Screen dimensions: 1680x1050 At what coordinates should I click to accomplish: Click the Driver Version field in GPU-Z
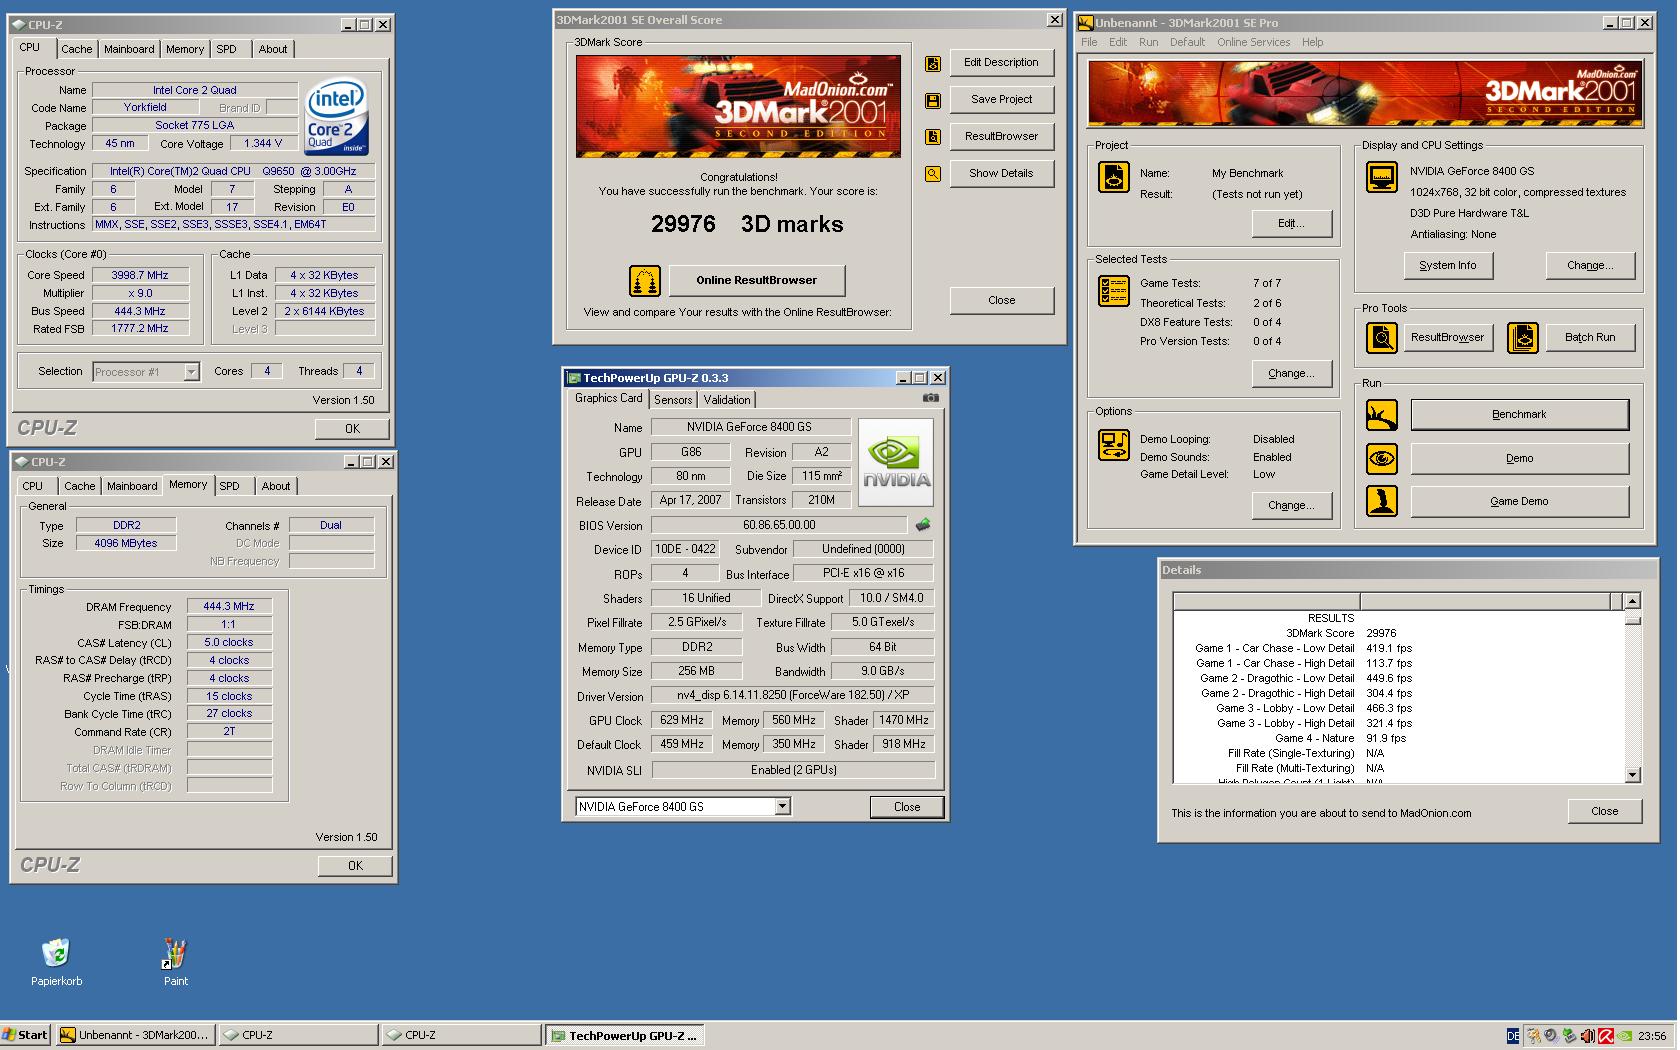(793, 695)
